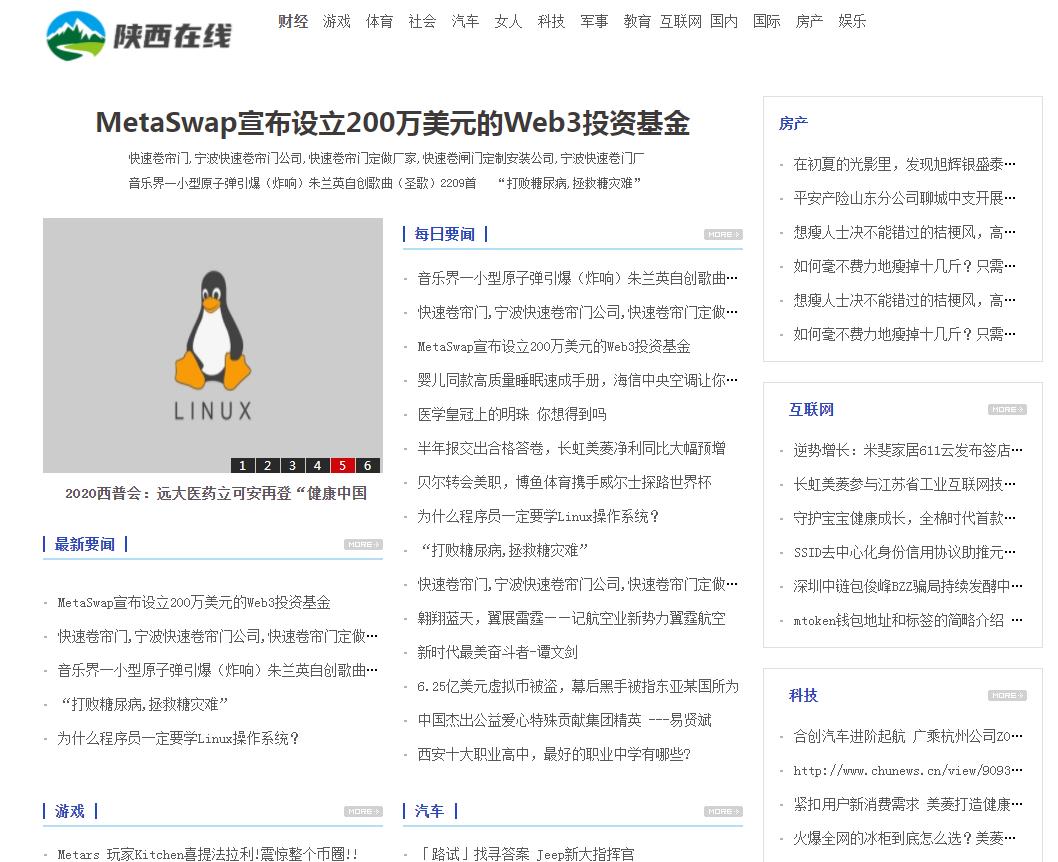
Task: Open the 财经 navigation item
Action: (294, 22)
